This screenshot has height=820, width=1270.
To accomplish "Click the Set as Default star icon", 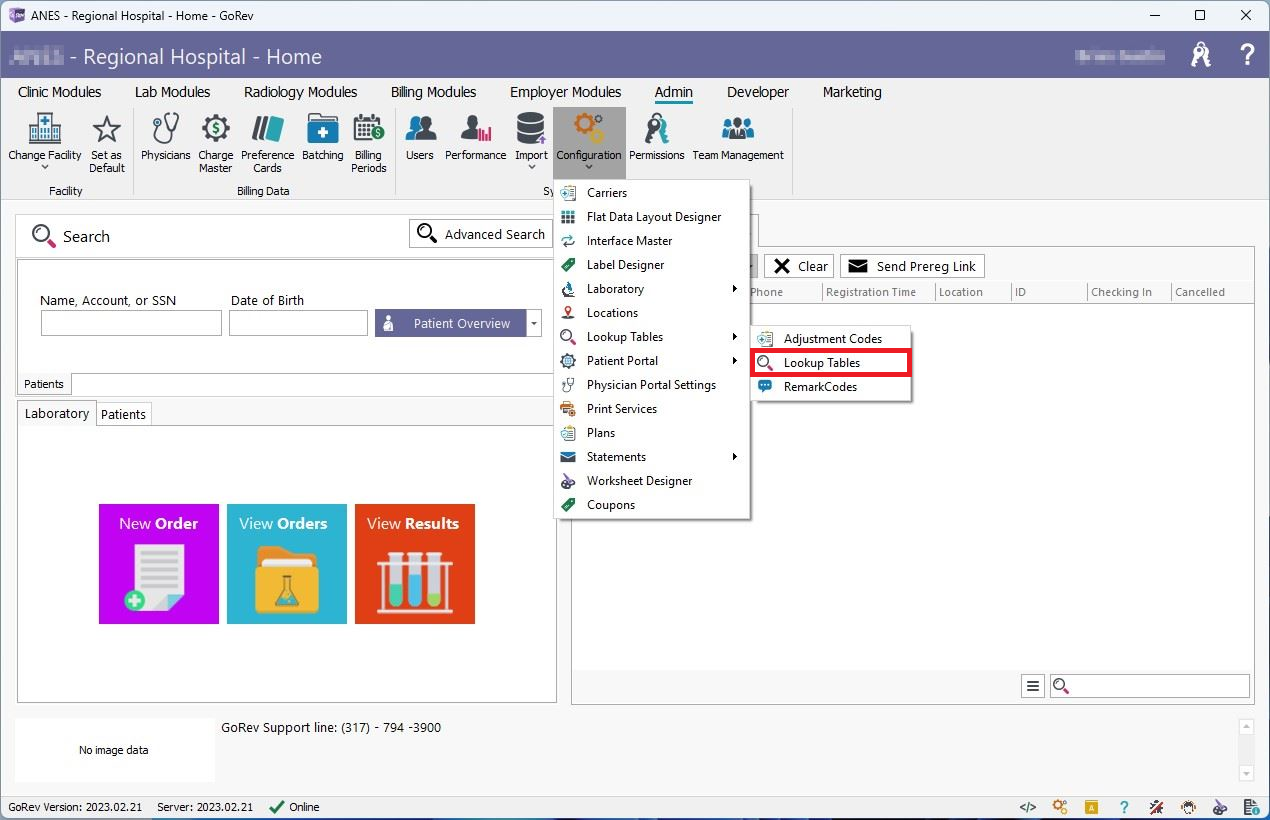I will (106, 129).
